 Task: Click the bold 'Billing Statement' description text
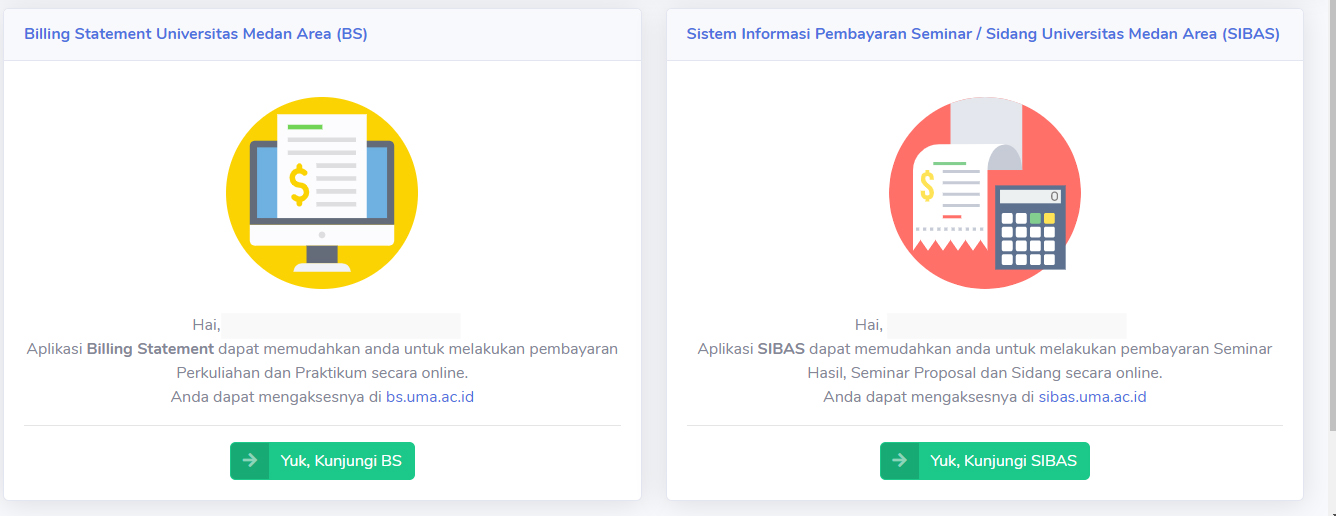tap(150, 349)
